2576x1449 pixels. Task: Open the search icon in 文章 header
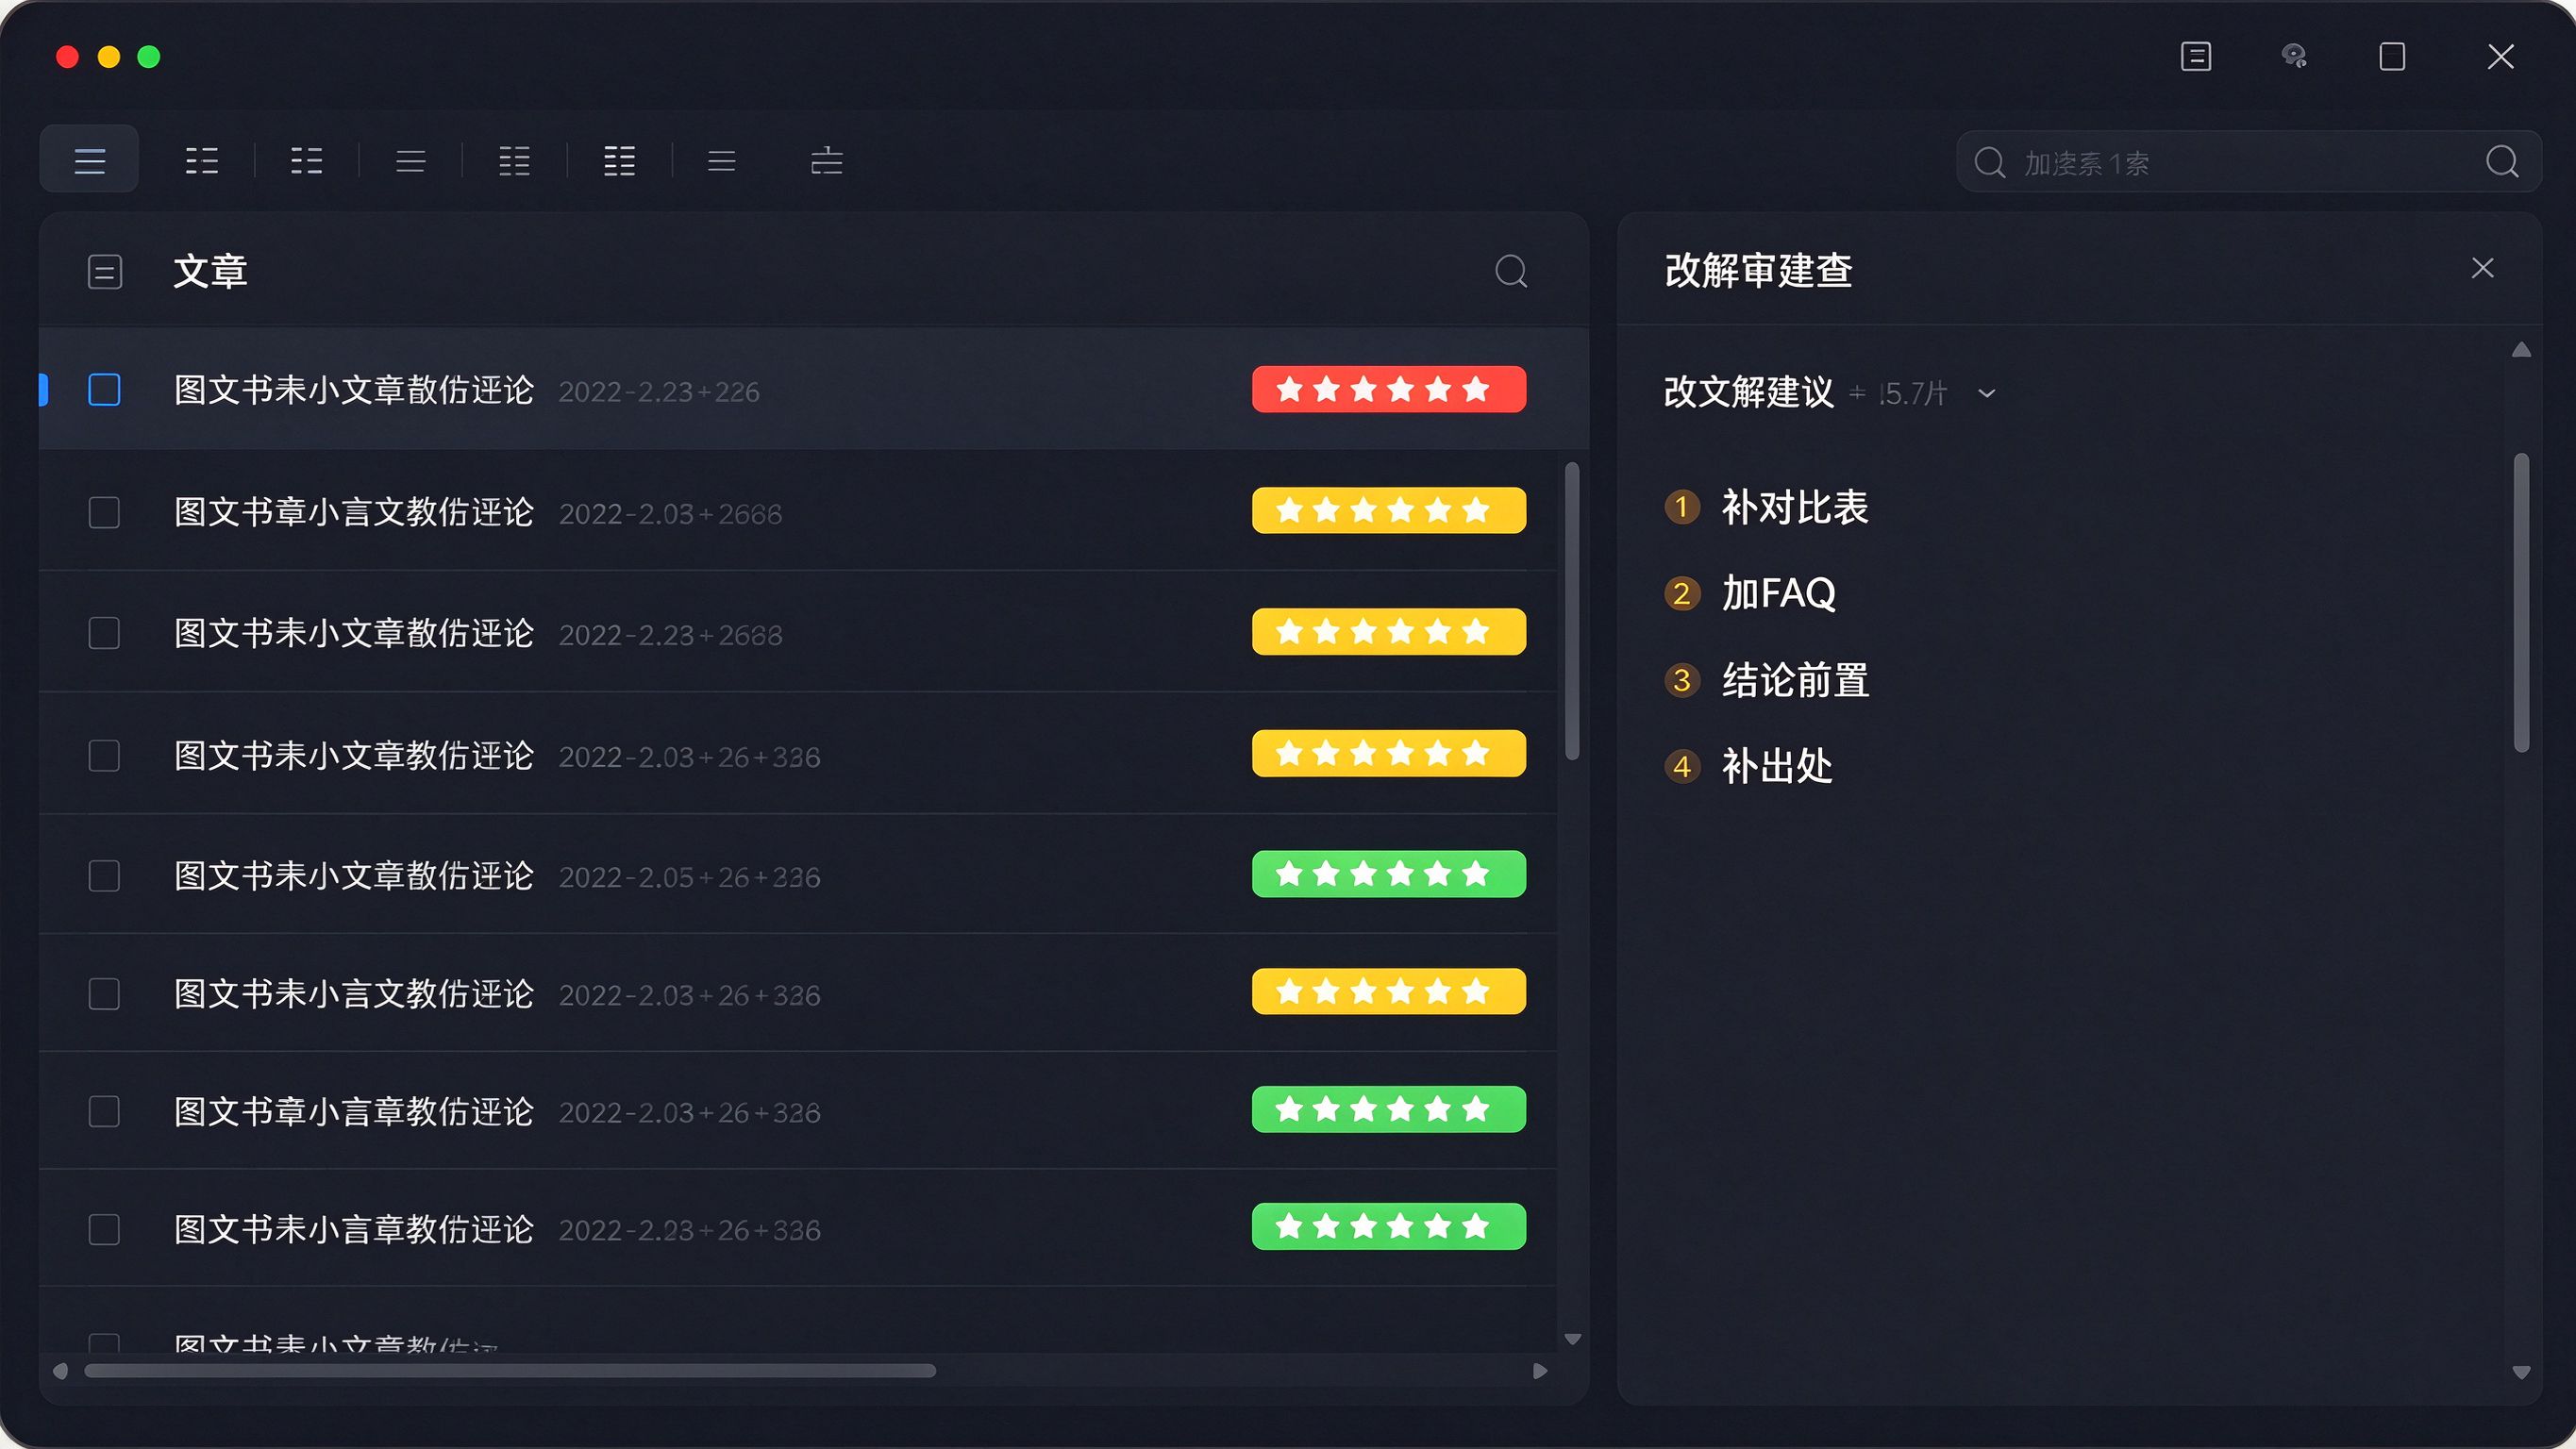(x=1511, y=271)
